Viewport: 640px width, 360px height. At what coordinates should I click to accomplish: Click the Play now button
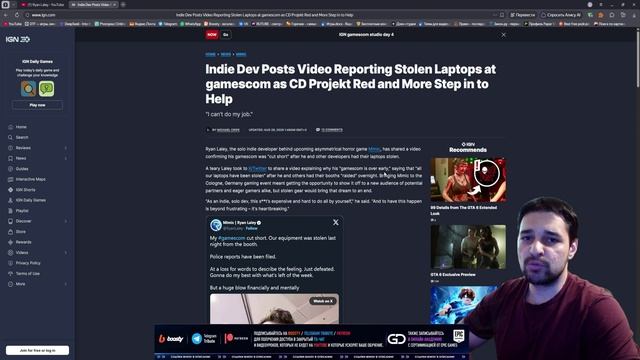[x=37, y=105]
